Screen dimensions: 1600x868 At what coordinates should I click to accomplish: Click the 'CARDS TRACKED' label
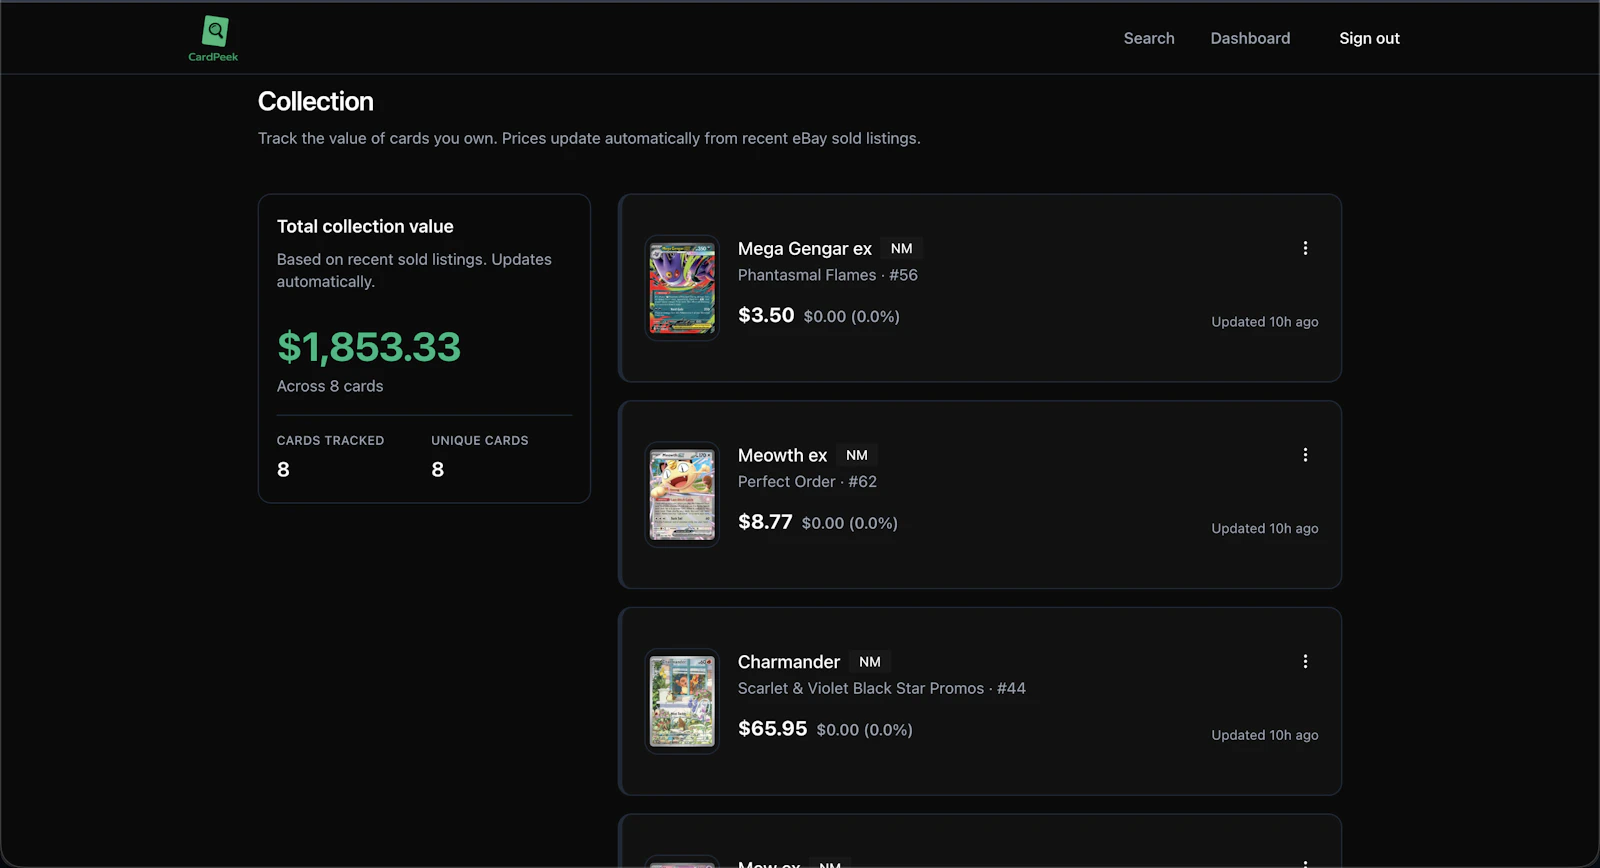pyautogui.click(x=330, y=441)
